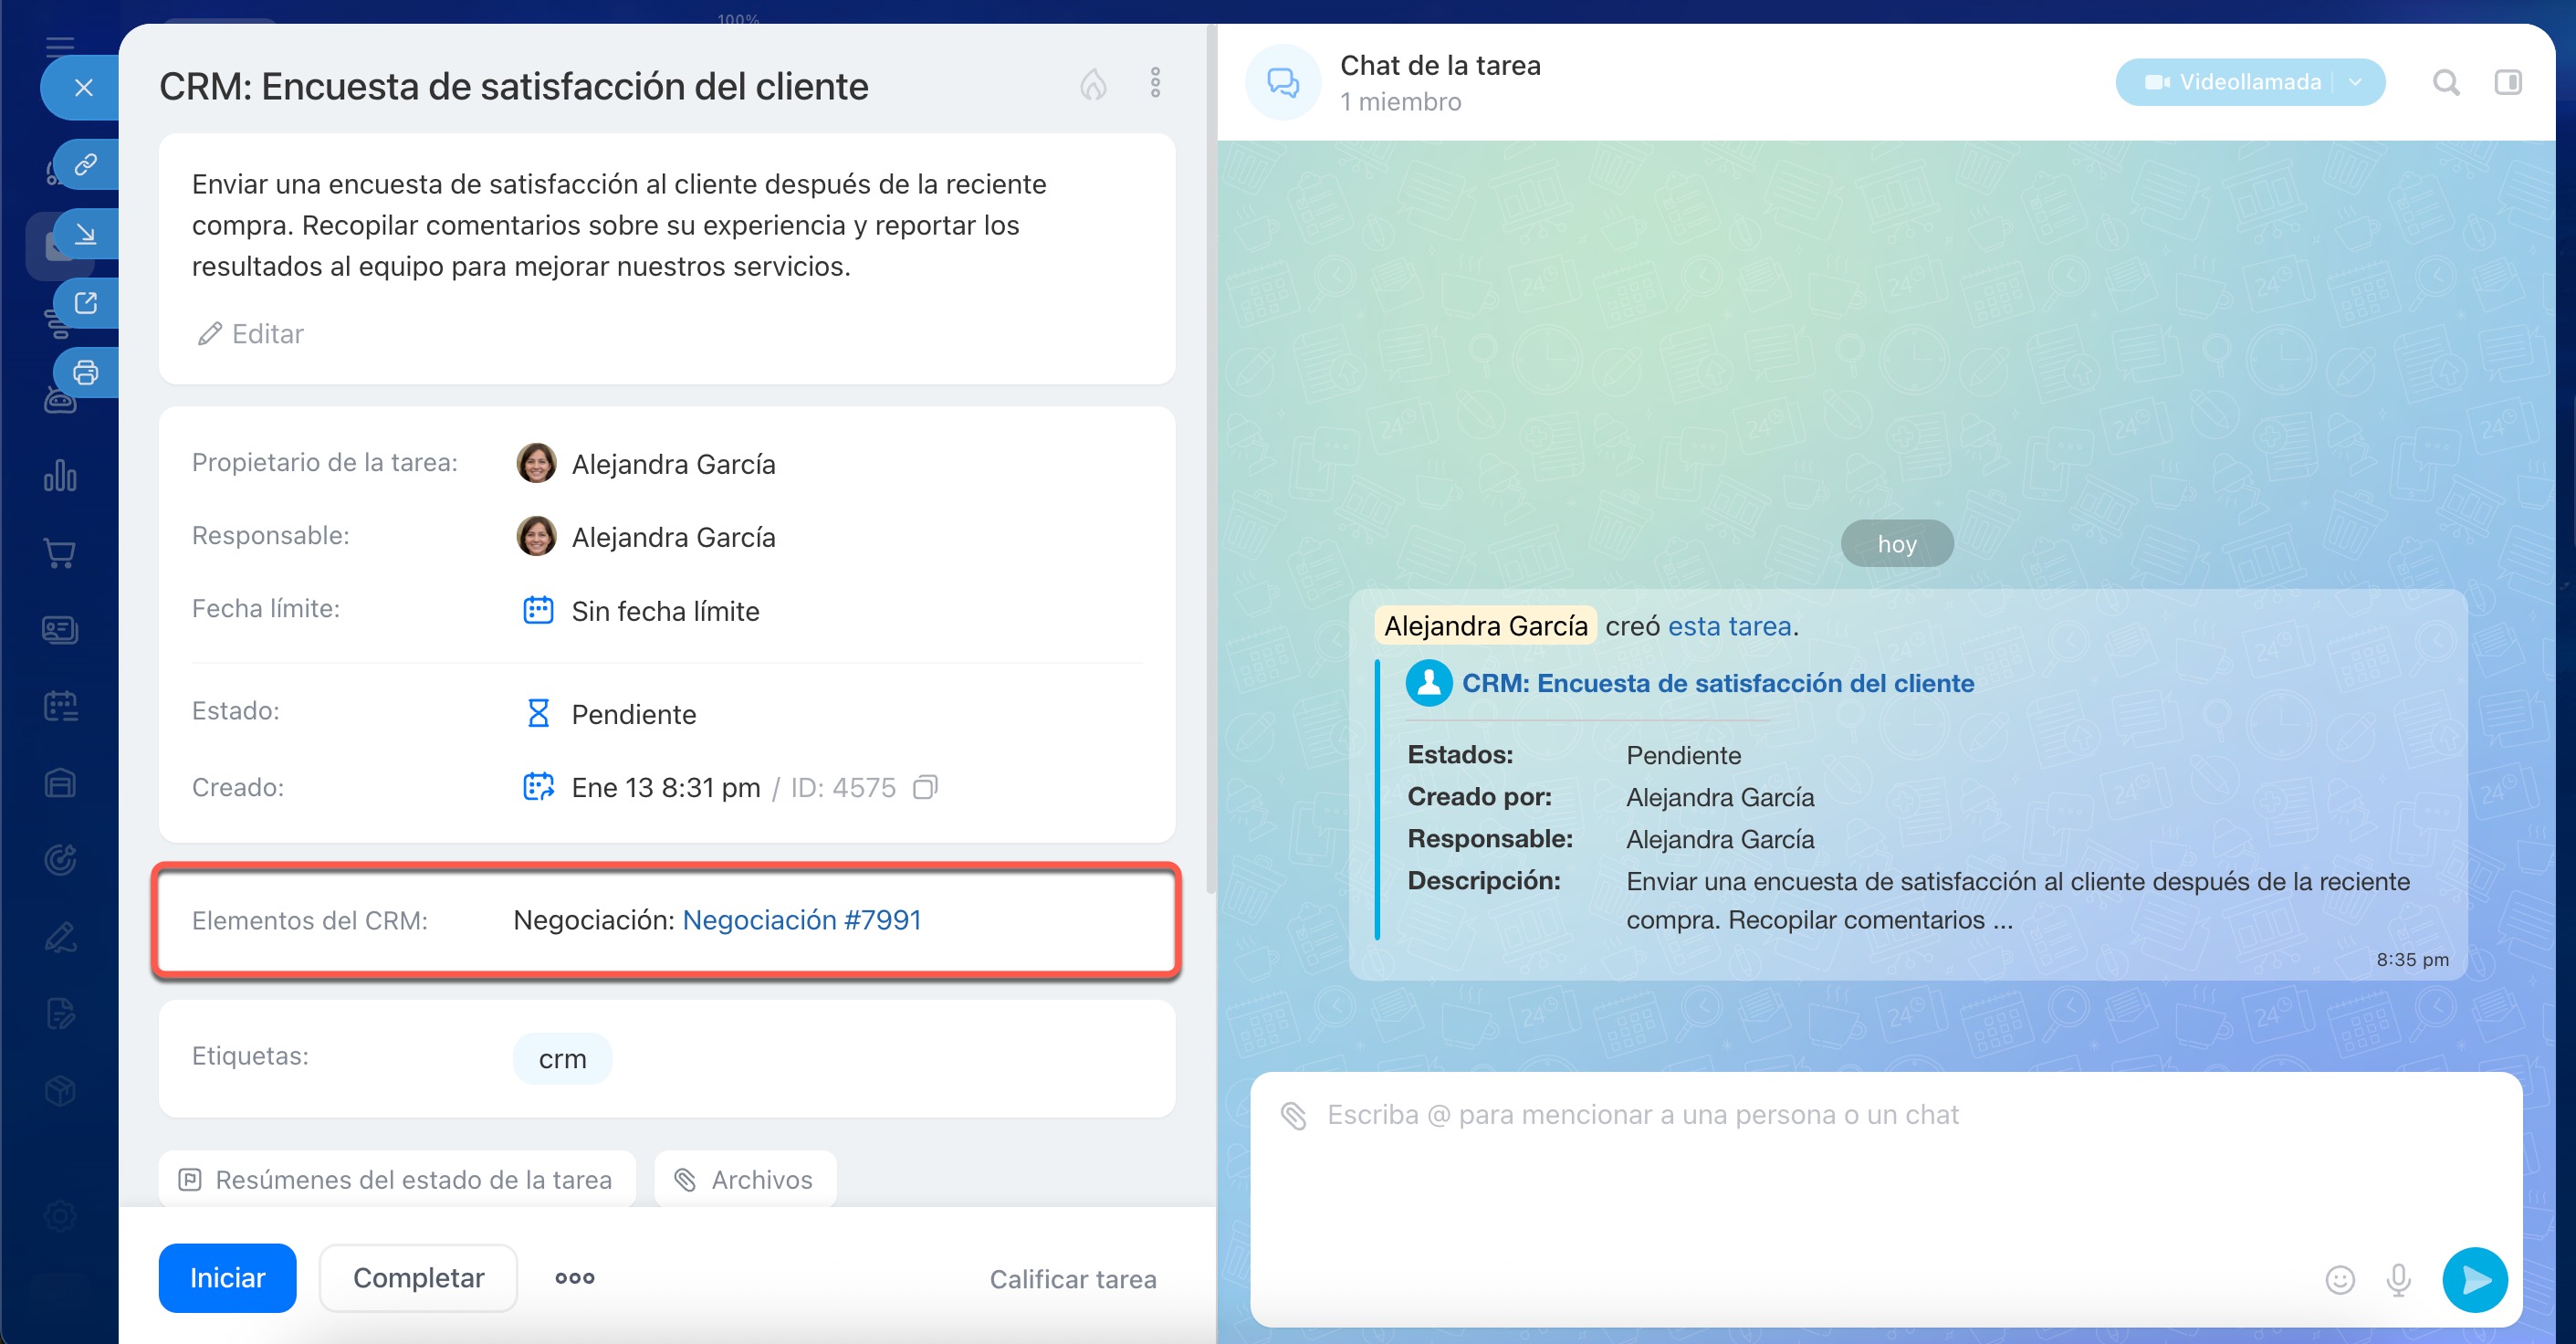Toggle the chat sidebar panel icon
Viewport: 2576px width, 1344px height.
coord(2507,82)
